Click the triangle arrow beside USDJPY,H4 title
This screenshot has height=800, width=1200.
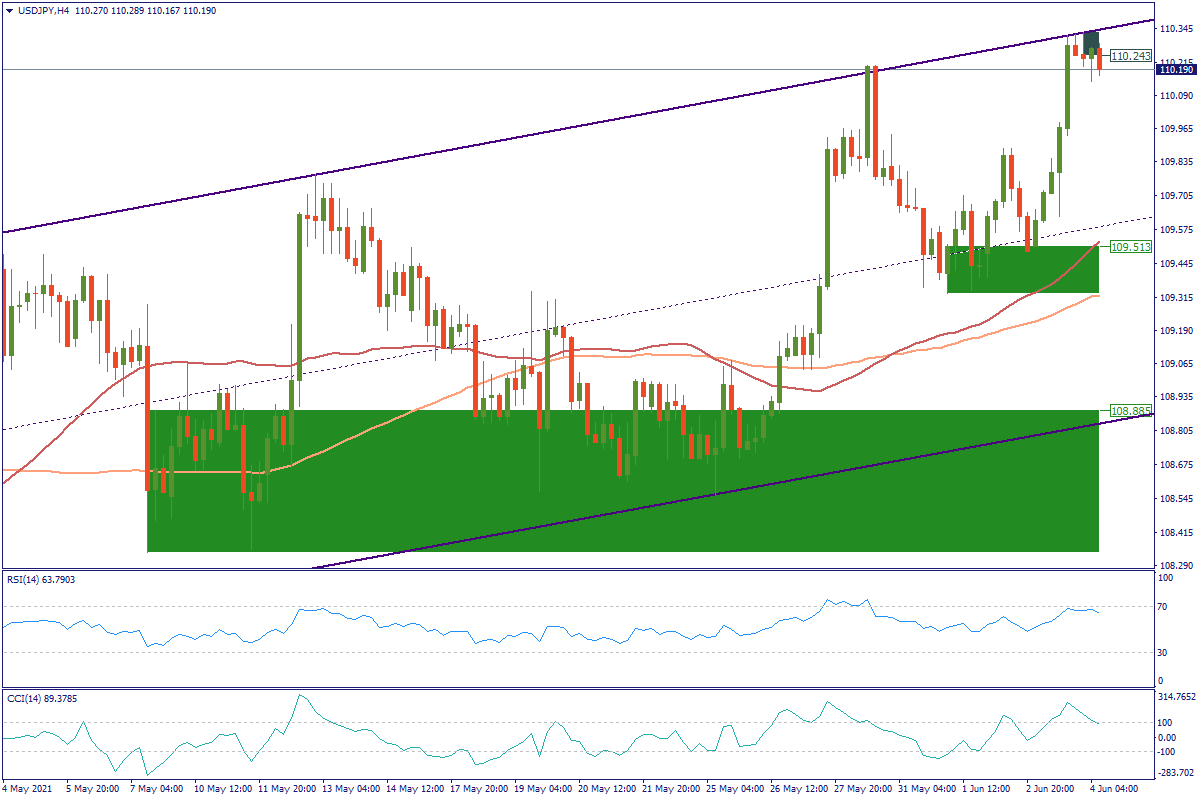[x=9, y=10]
